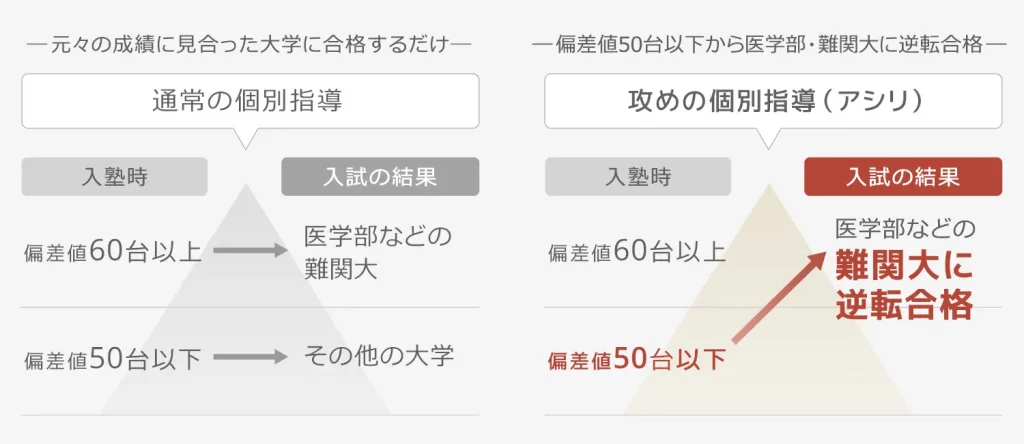This screenshot has width=1024, height=444.
Task: Click the gray arrow pointing to 医学部などの難関大
Action: 250,250
